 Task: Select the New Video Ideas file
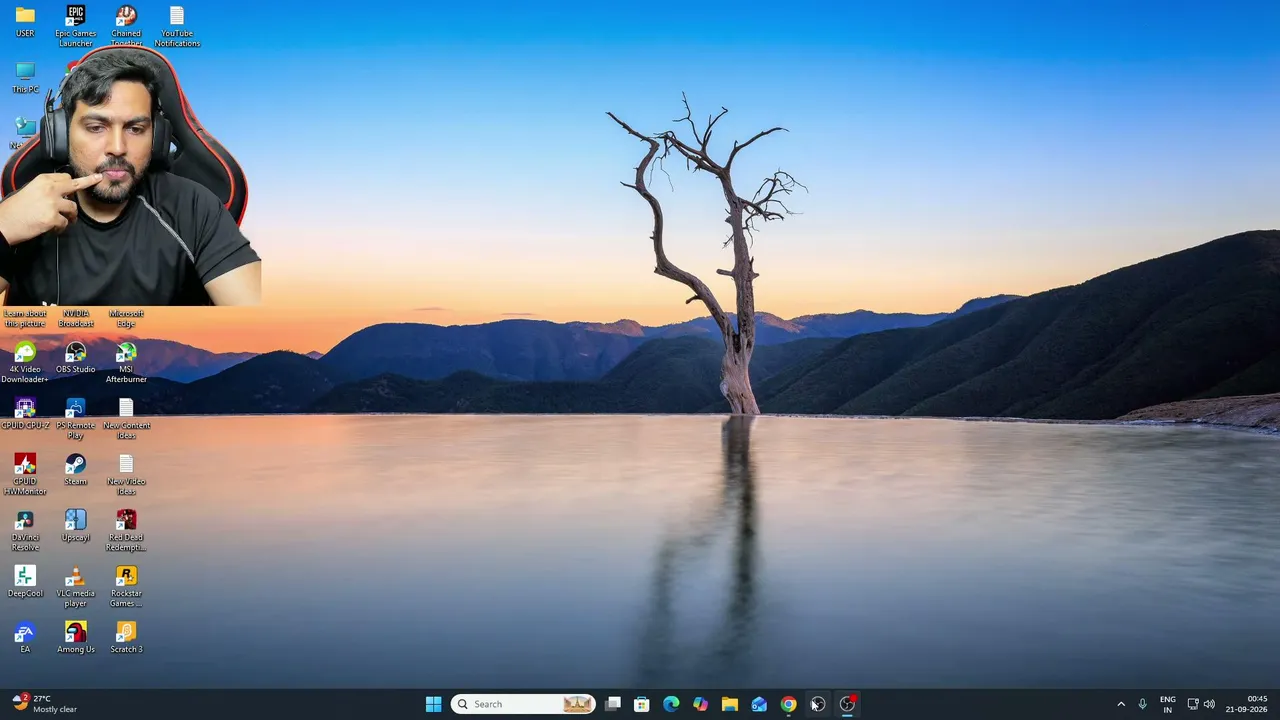tap(126, 474)
